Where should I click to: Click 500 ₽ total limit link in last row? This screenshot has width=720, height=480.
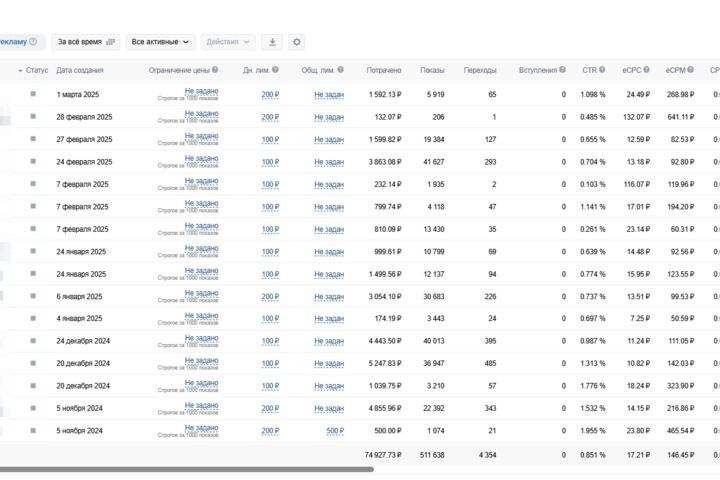335,431
